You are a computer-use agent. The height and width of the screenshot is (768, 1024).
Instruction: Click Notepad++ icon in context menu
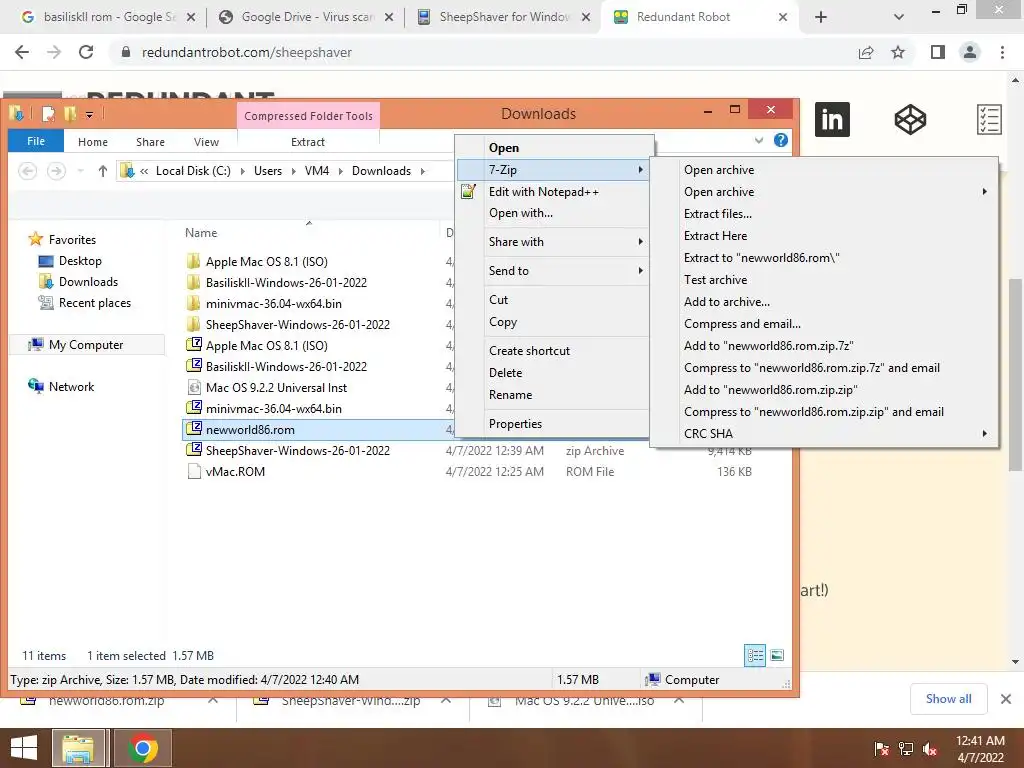click(468, 191)
